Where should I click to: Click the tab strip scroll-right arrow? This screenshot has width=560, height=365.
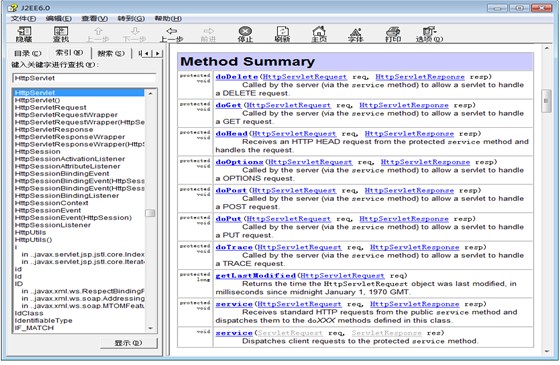(158, 54)
